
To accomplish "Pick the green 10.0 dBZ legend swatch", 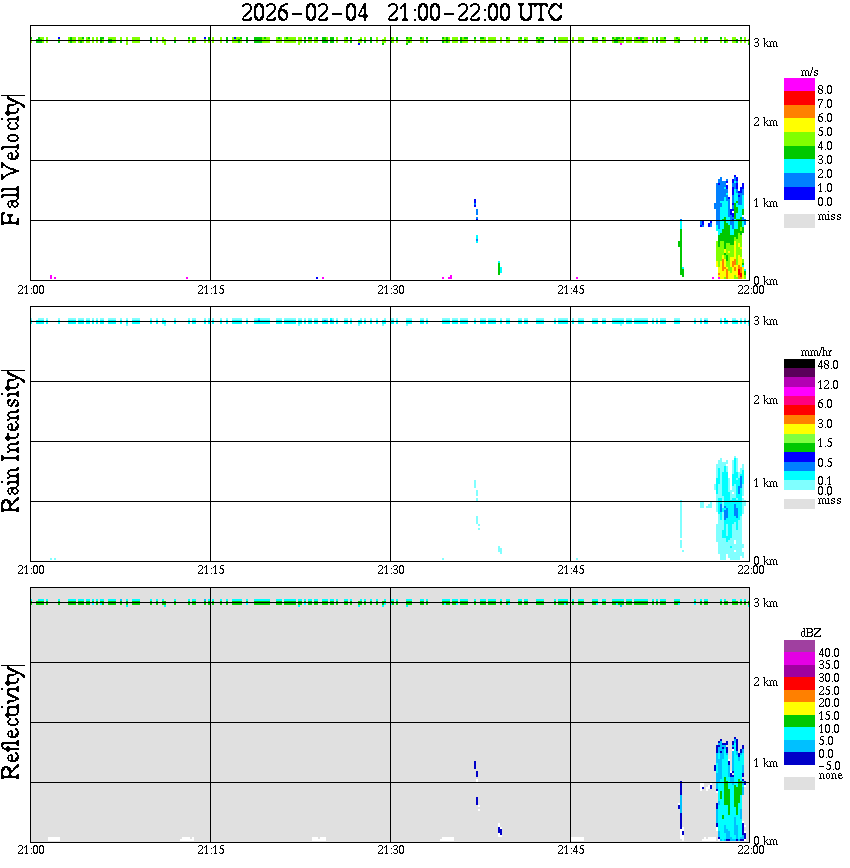I will (x=799, y=722).
